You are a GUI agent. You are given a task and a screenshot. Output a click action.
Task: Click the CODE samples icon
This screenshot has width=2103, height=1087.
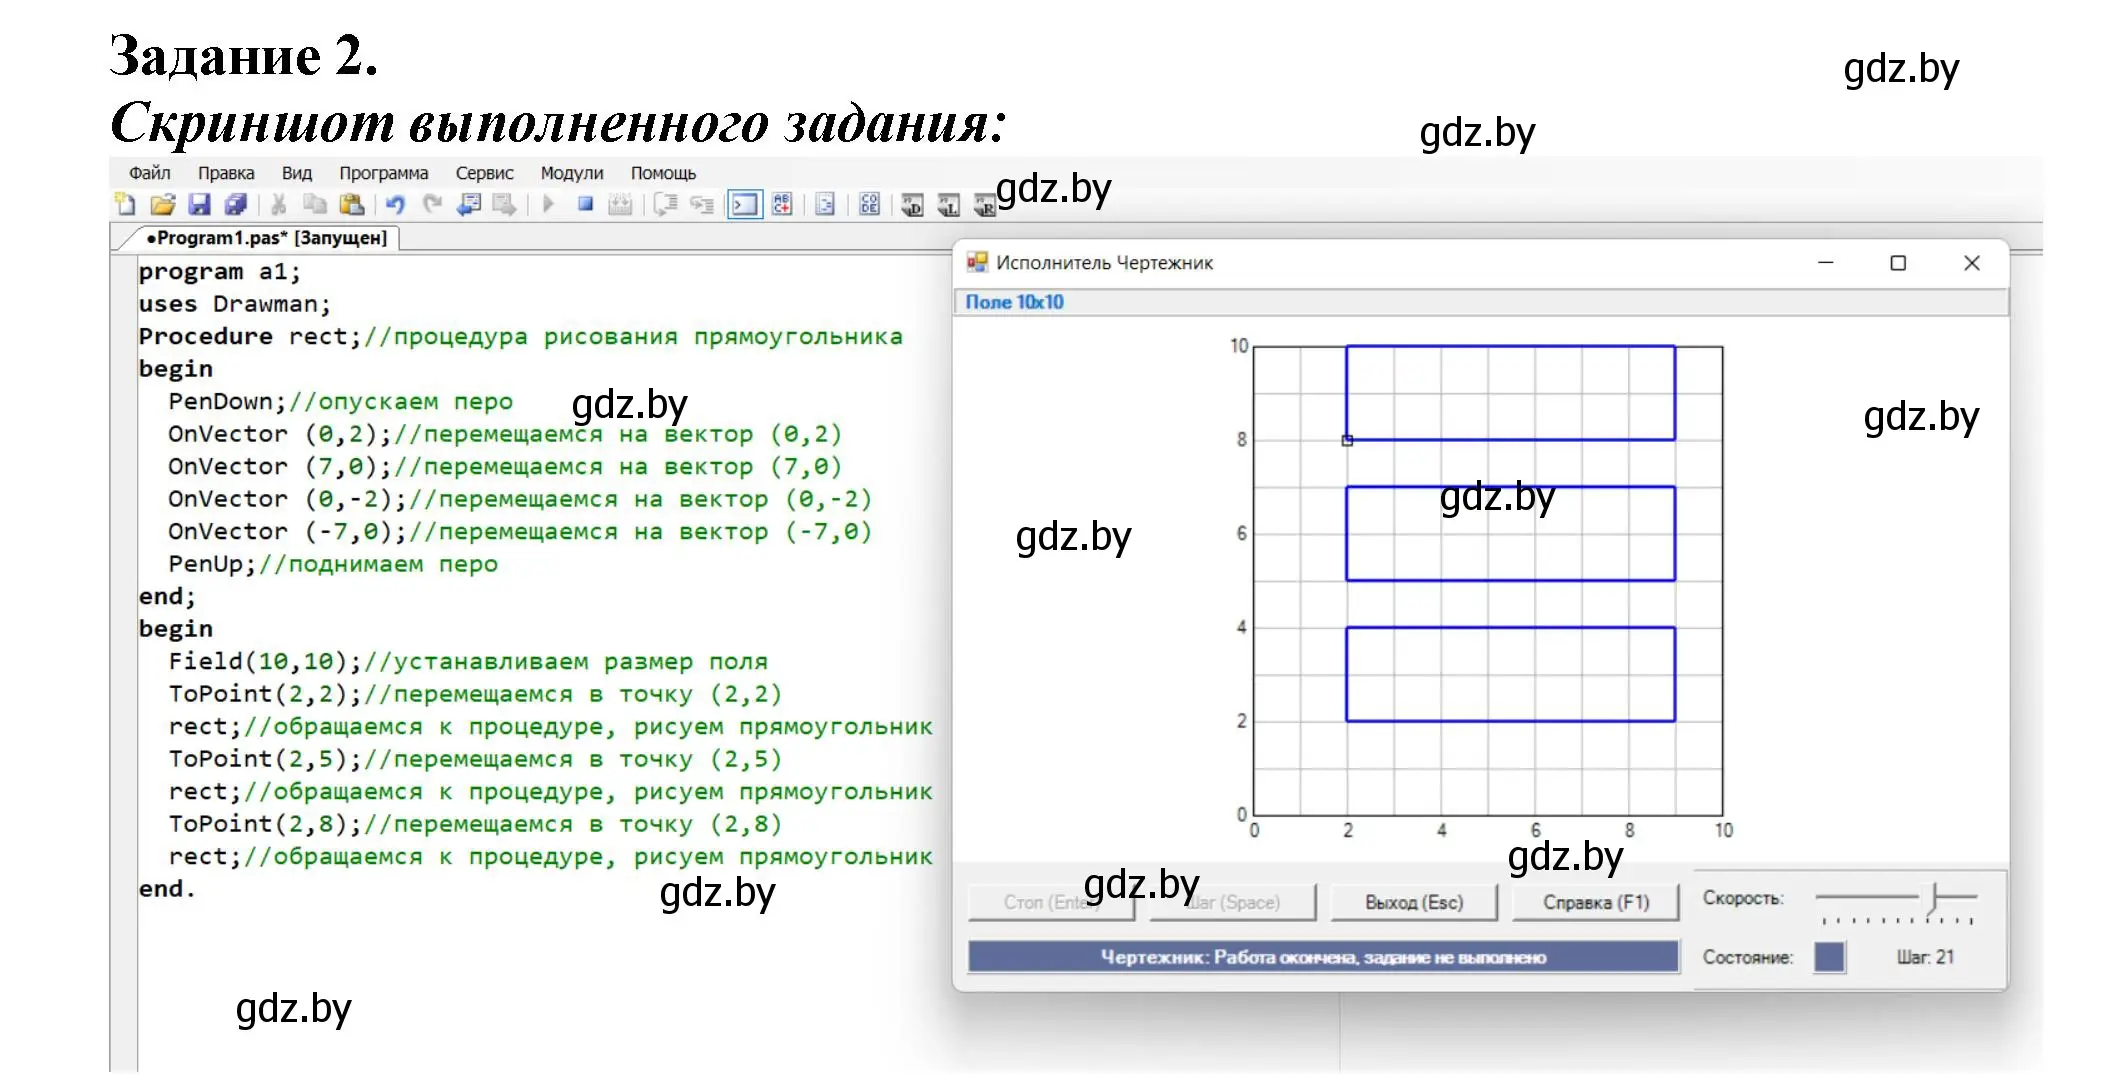coord(869,205)
